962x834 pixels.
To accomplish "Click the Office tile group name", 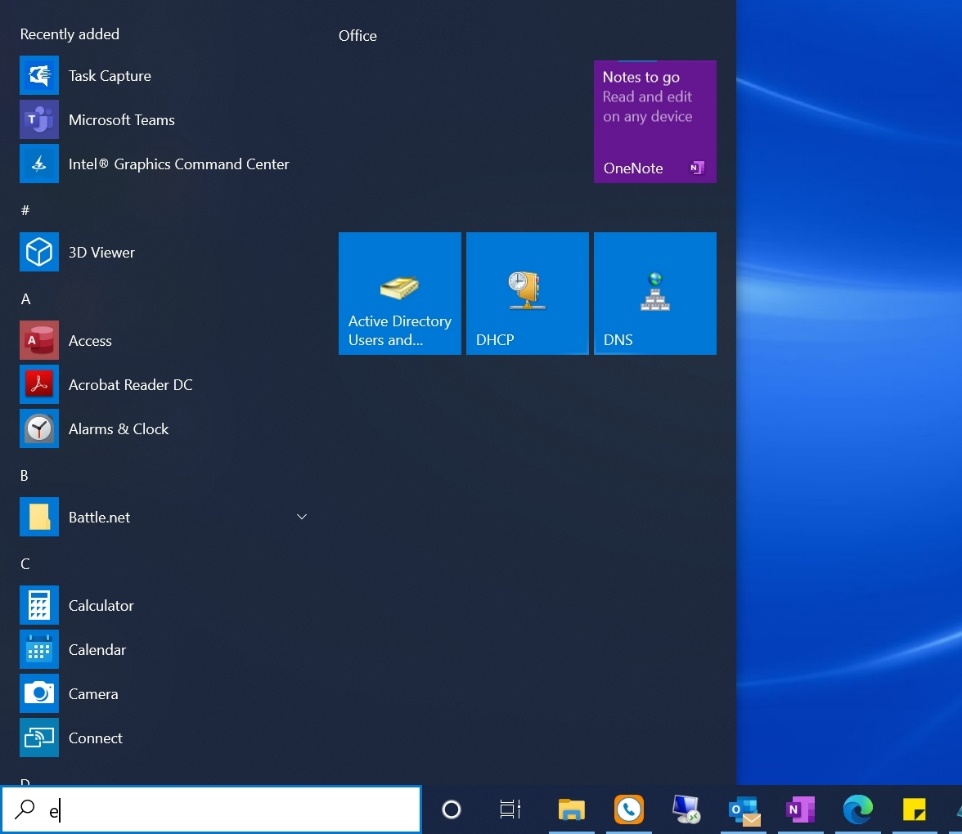I will [358, 36].
